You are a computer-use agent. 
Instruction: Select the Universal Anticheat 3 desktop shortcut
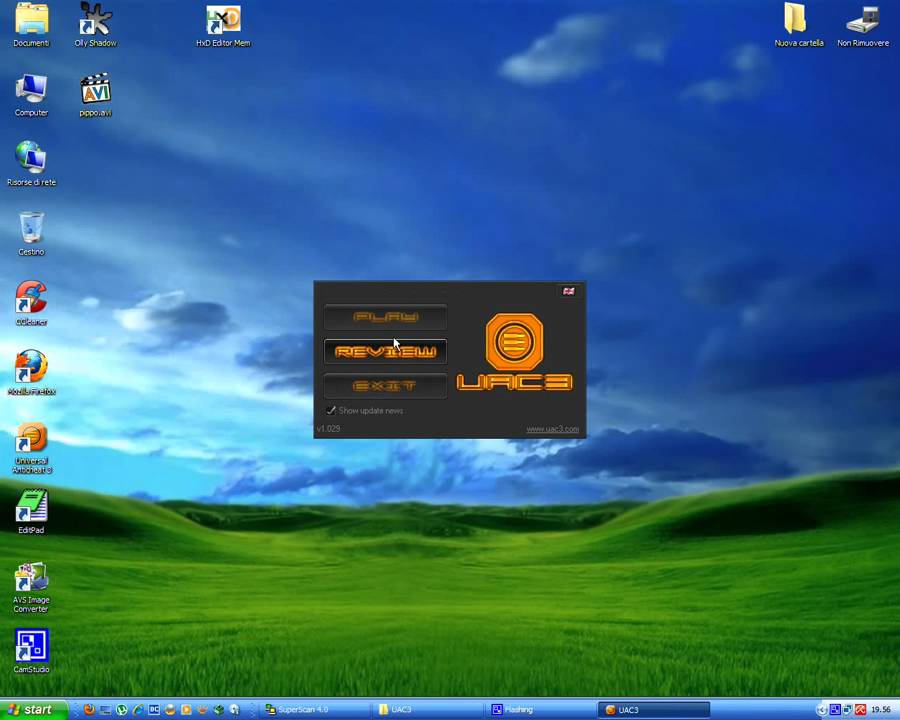[32, 448]
